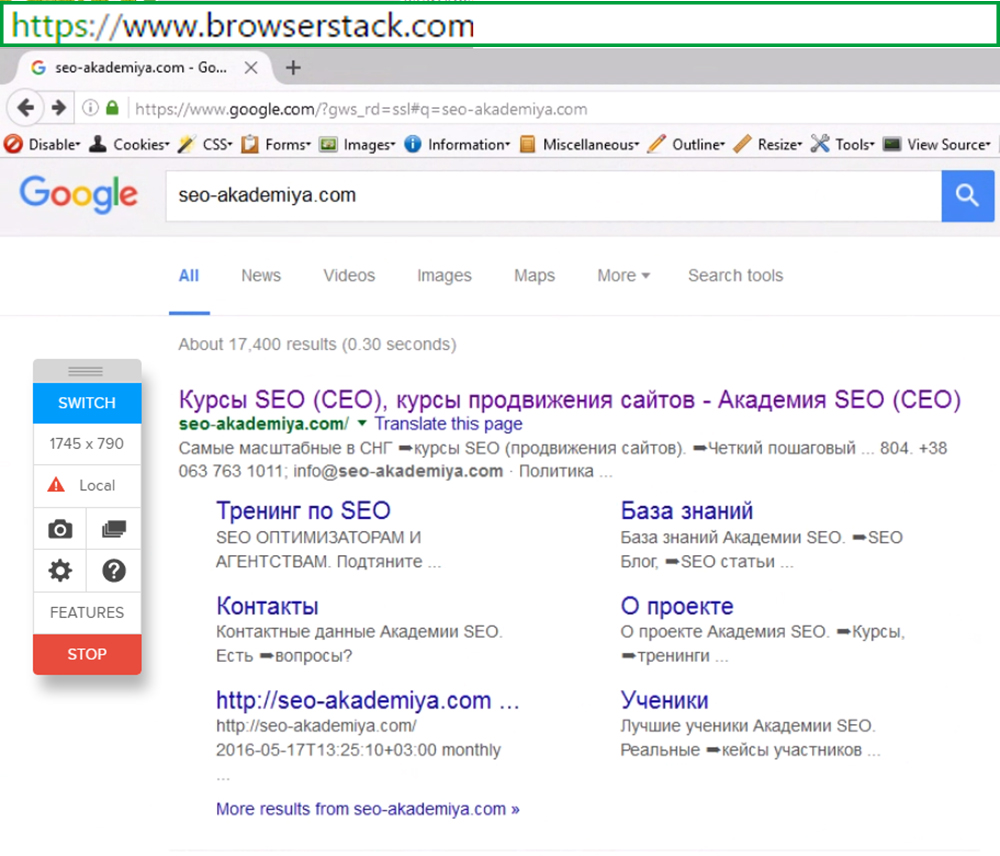Open the Тренинг по SEO sitelink
The image size is (1000, 856).
coord(303,510)
